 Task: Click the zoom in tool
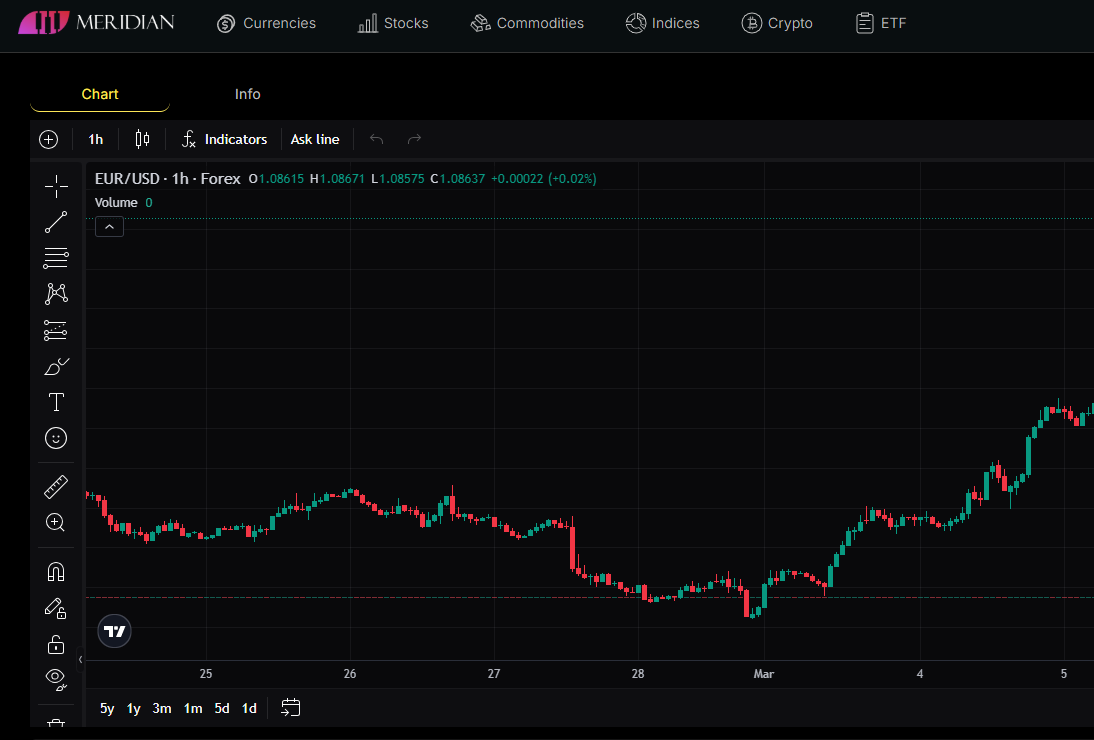56,522
